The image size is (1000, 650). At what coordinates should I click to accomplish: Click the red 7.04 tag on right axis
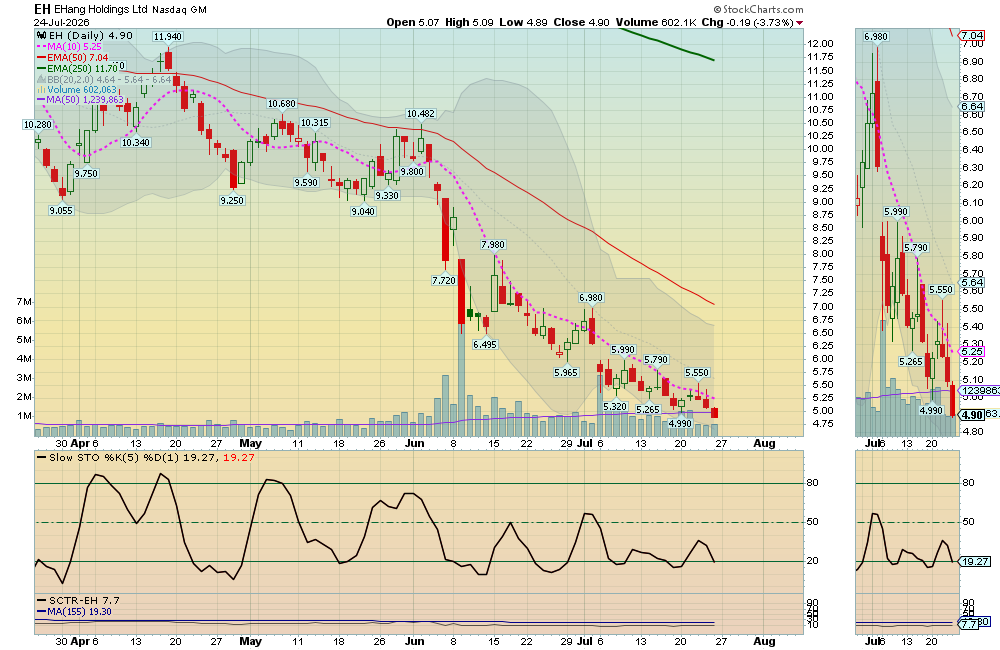click(x=973, y=36)
